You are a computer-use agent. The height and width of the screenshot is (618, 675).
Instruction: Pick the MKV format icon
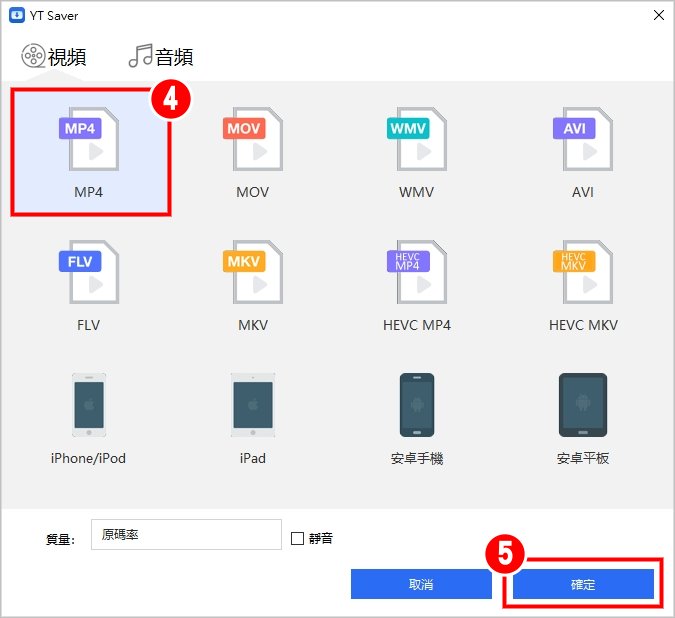[253, 272]
